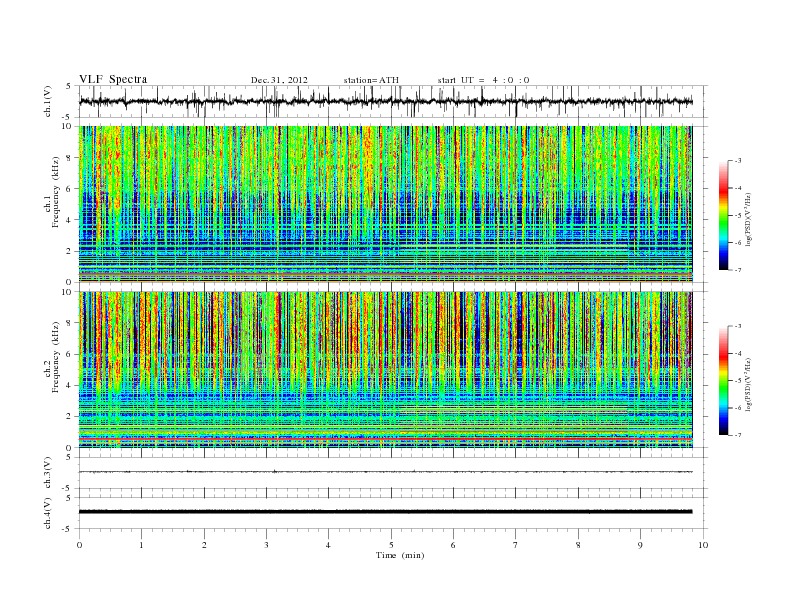
Task: Click the 'ch.3(V)' axis label
Action: click(x=48, y=473)
